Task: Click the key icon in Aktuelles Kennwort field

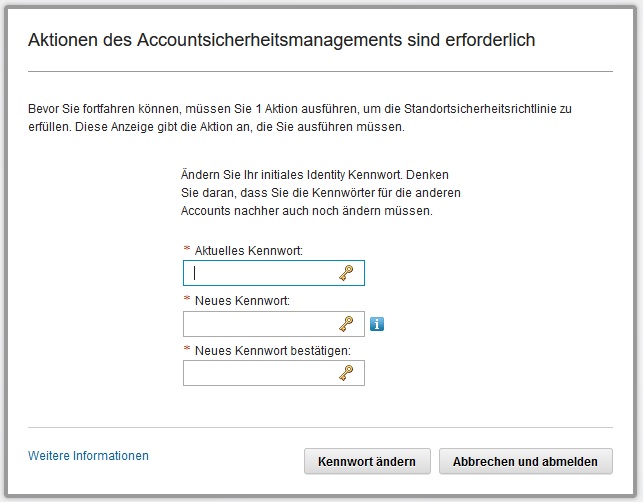Action: (x=346, y=273)
